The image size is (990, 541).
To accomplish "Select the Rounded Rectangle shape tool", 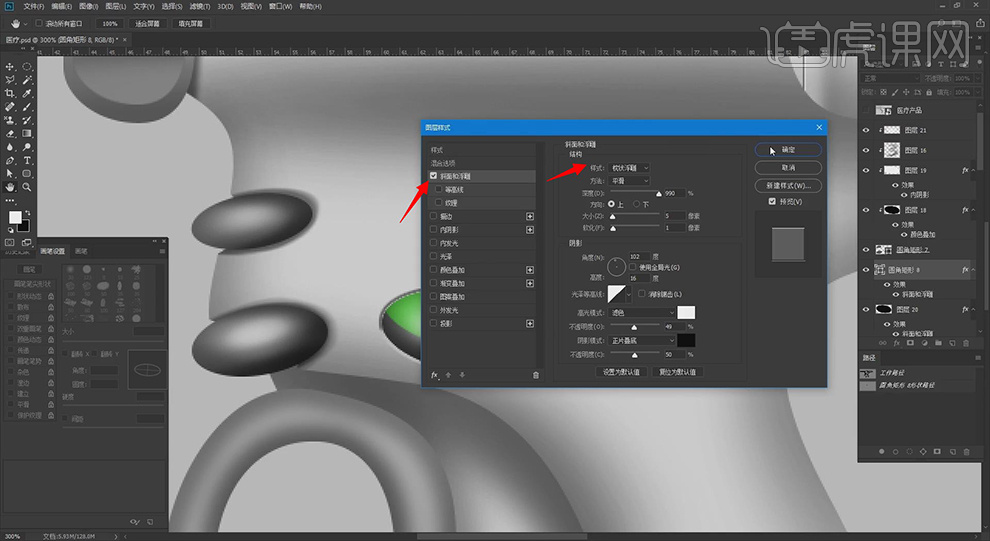I will [27, 174].
